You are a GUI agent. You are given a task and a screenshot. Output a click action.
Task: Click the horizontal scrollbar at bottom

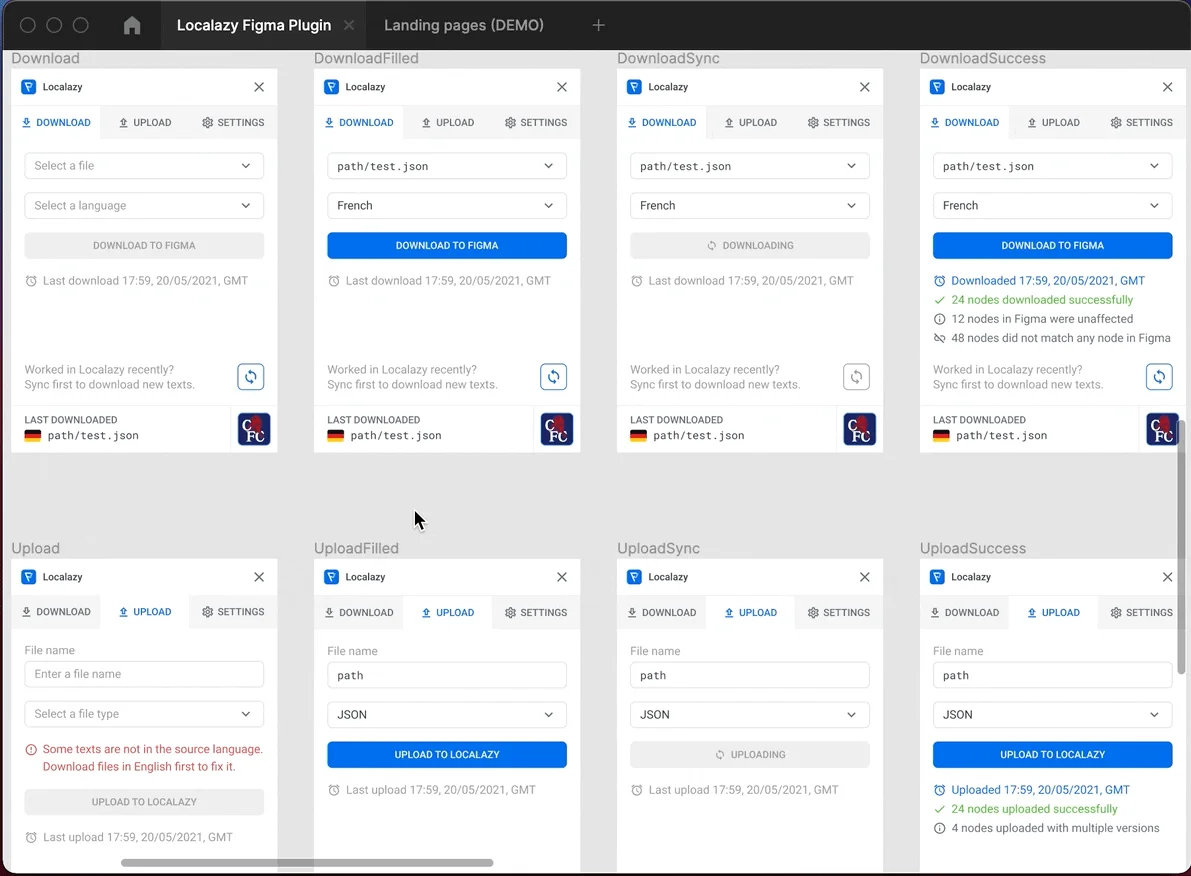pyautogui.click(x=307, y=862)
